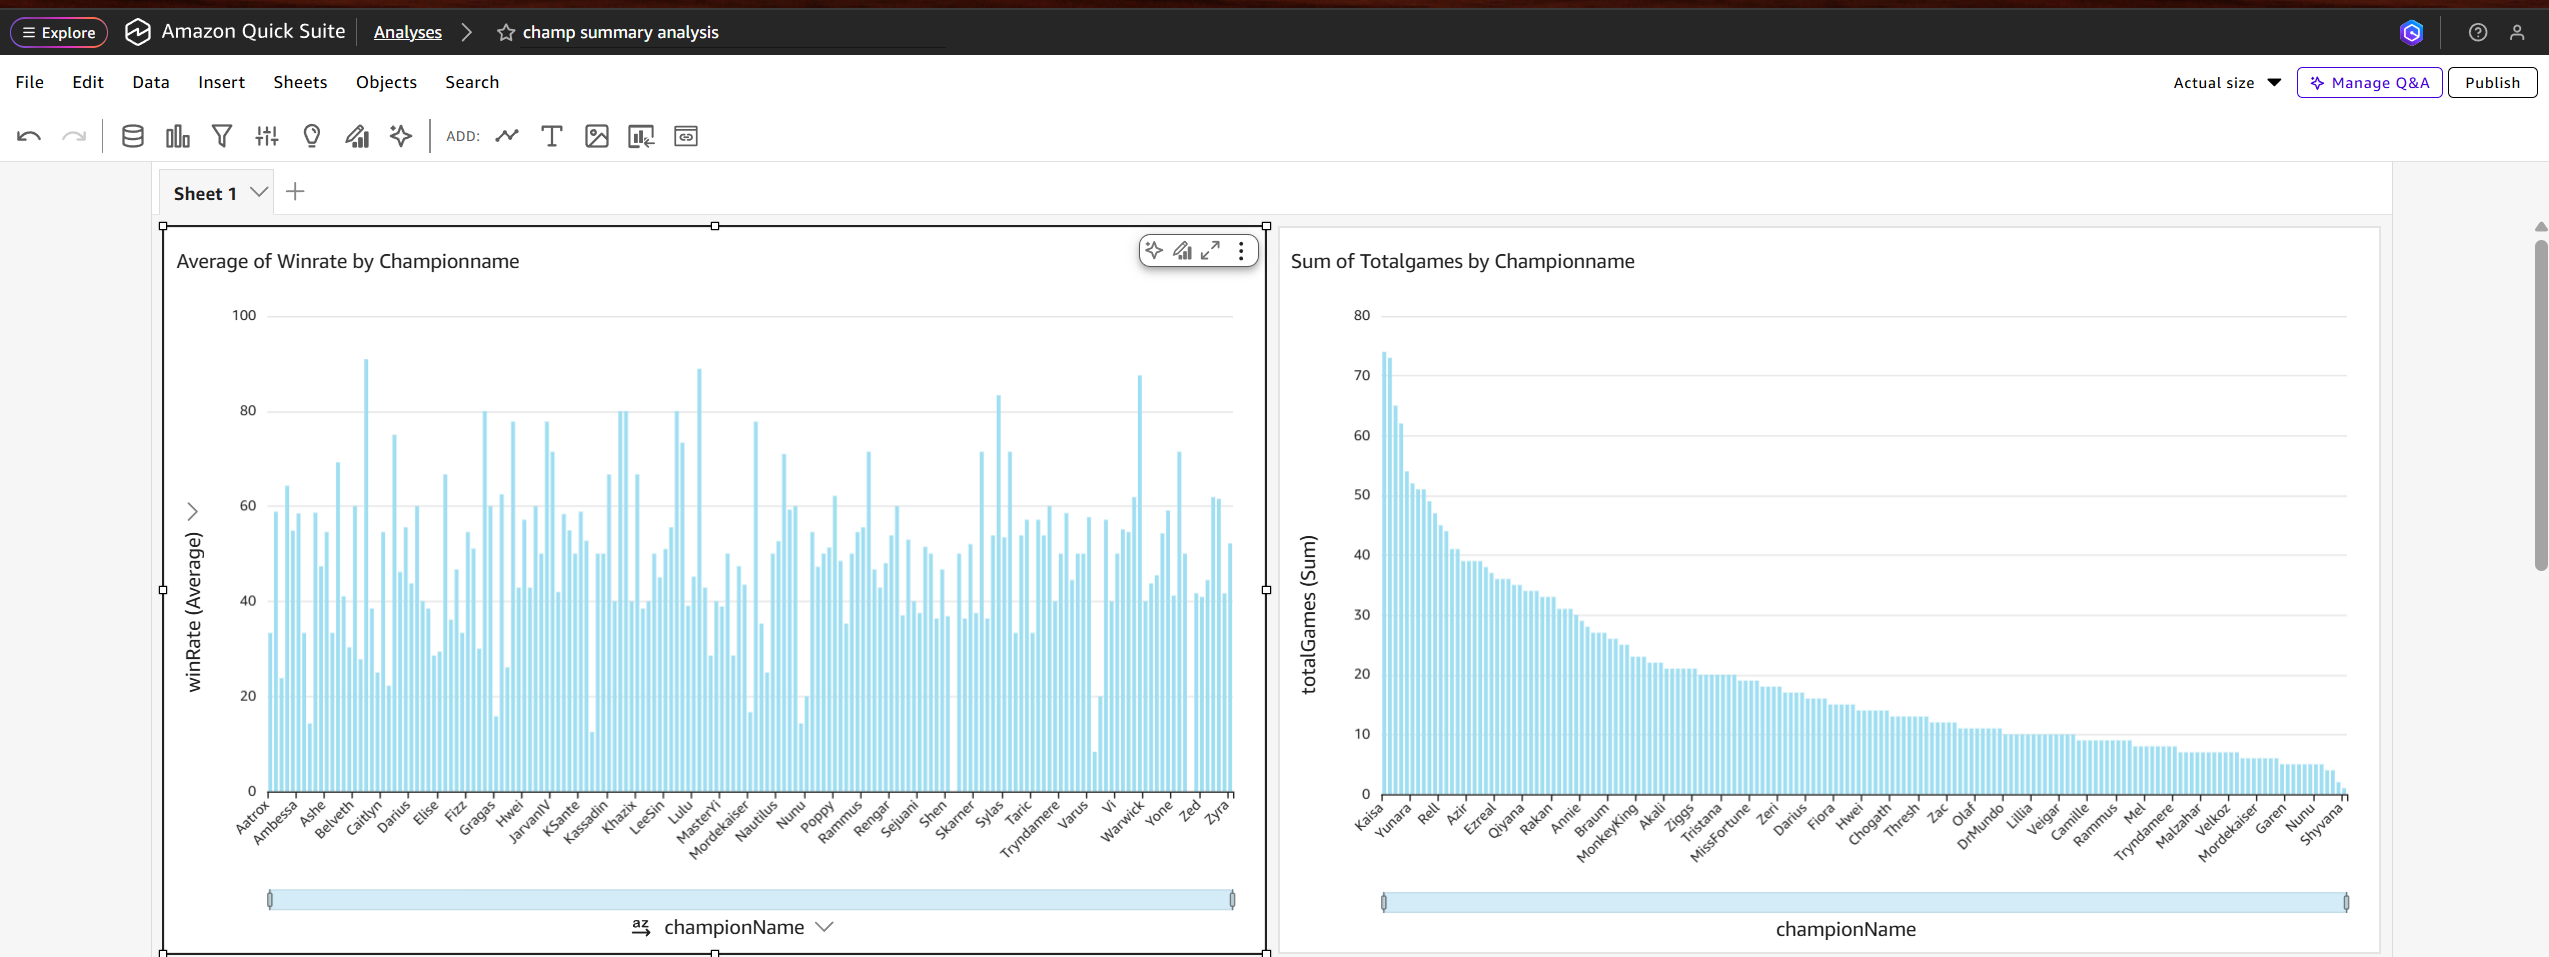Open the Insert menu
Screen dimensions: 2549x957
pyautogui.click(x=221, y=82)
